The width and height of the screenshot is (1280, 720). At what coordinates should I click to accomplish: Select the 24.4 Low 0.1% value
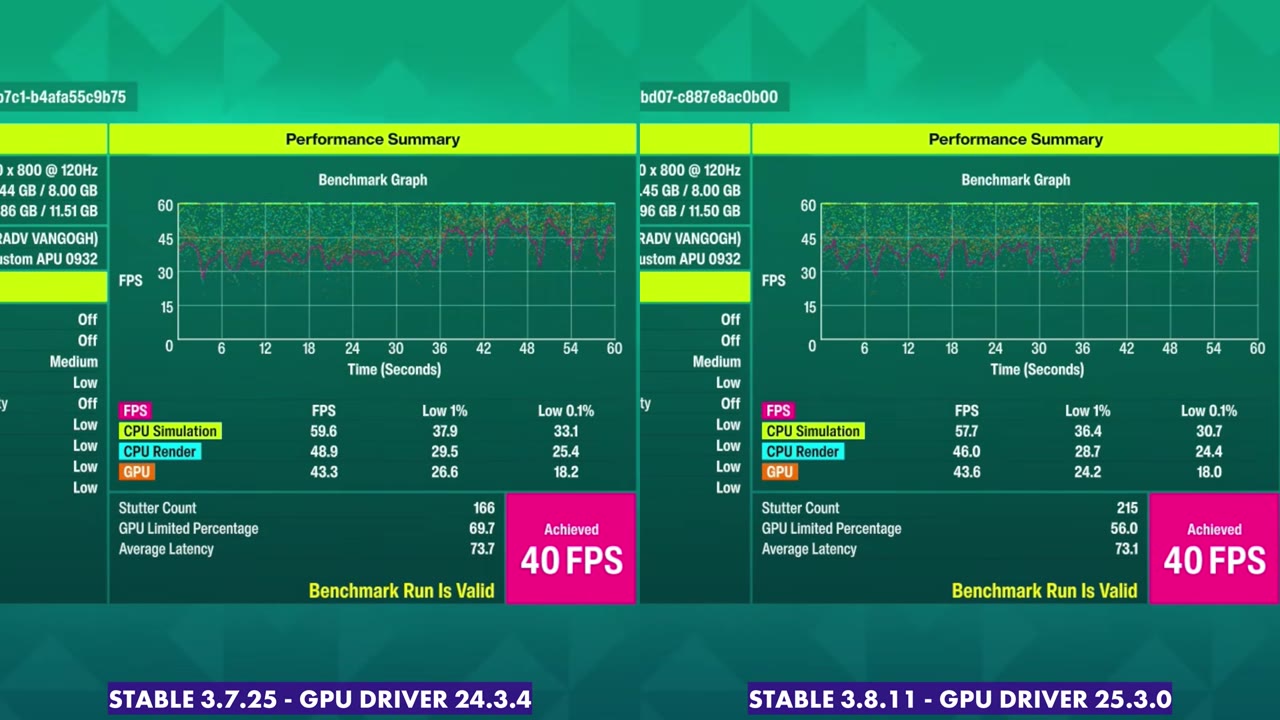coord(1209,452)
